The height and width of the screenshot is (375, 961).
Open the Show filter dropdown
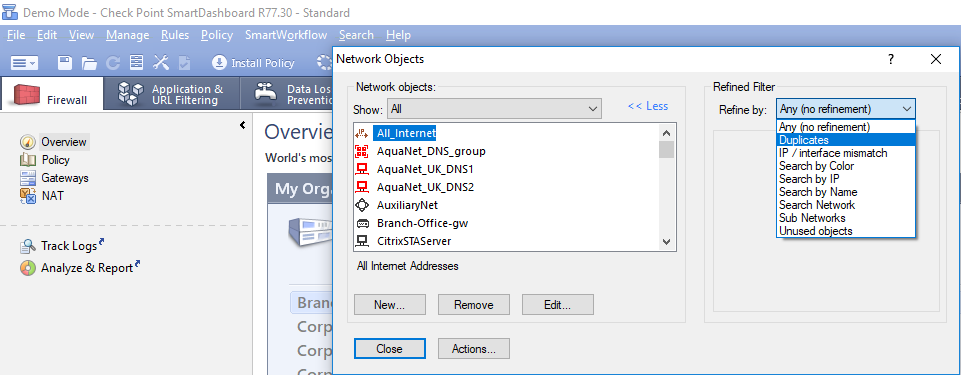494,109
